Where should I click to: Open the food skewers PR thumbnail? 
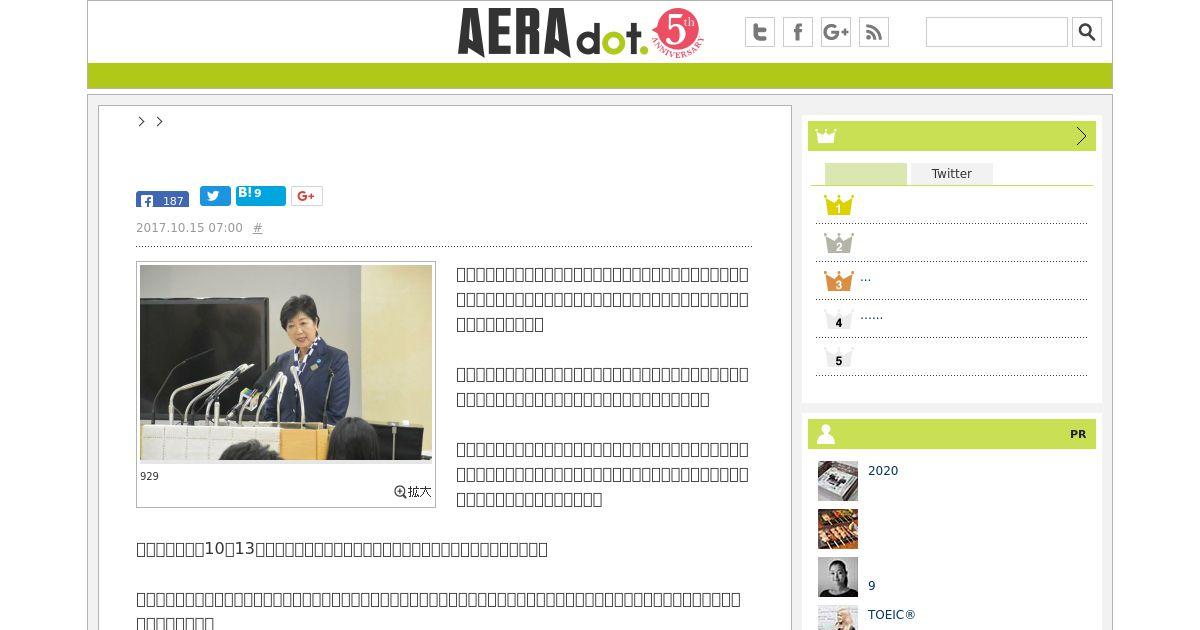[838, 529]
